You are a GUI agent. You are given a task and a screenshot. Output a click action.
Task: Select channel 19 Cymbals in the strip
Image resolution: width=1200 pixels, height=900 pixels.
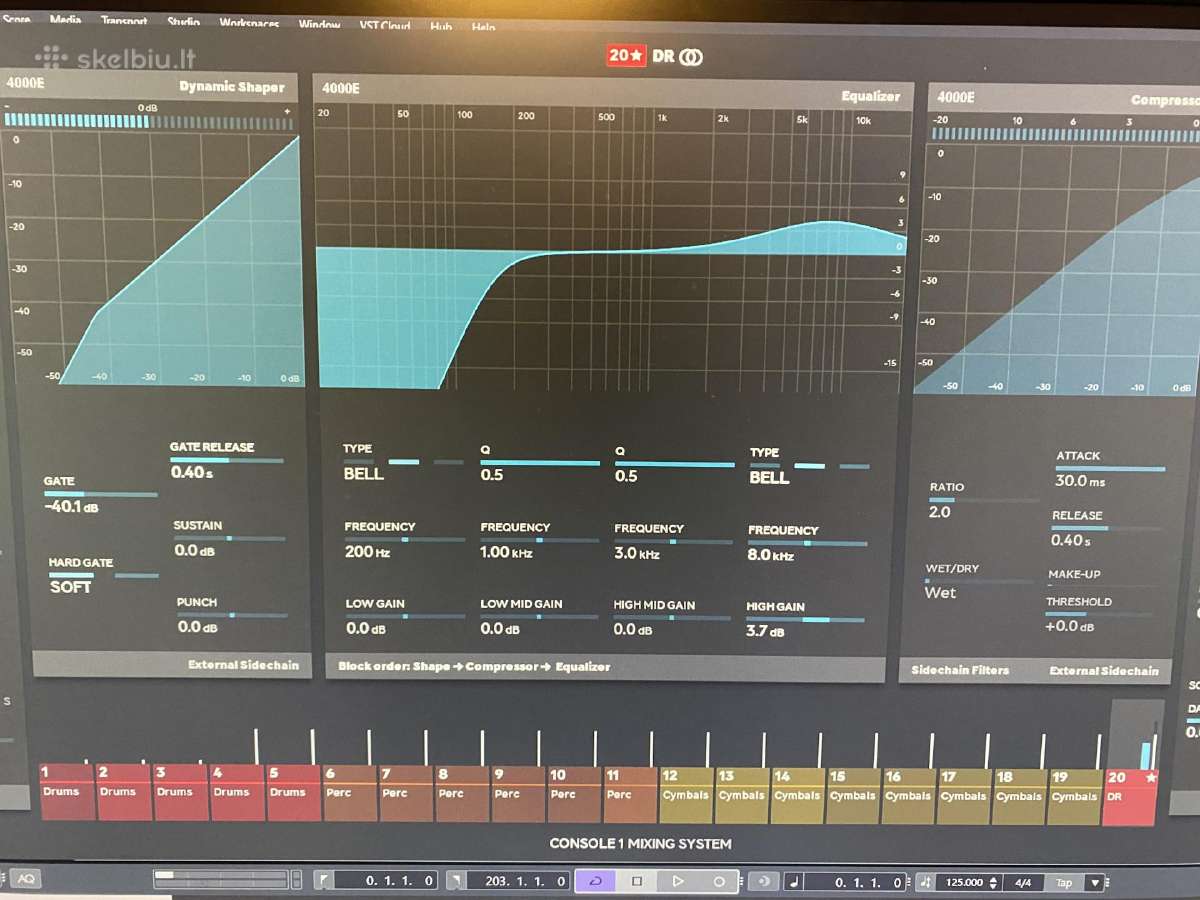(x=1074, y=797)
